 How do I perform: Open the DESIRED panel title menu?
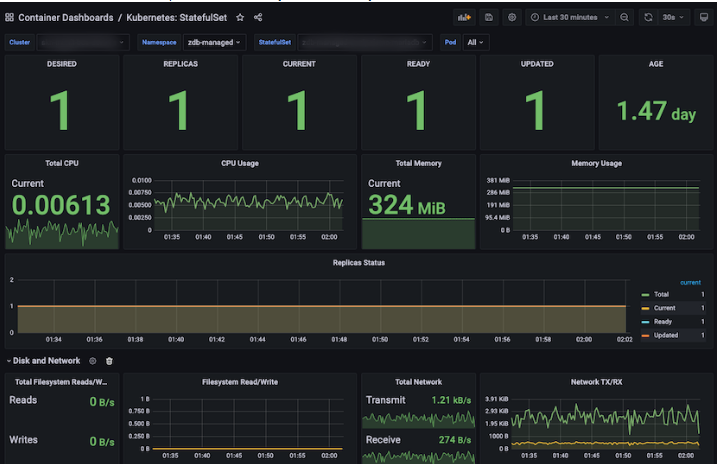[x=62, y=64]
